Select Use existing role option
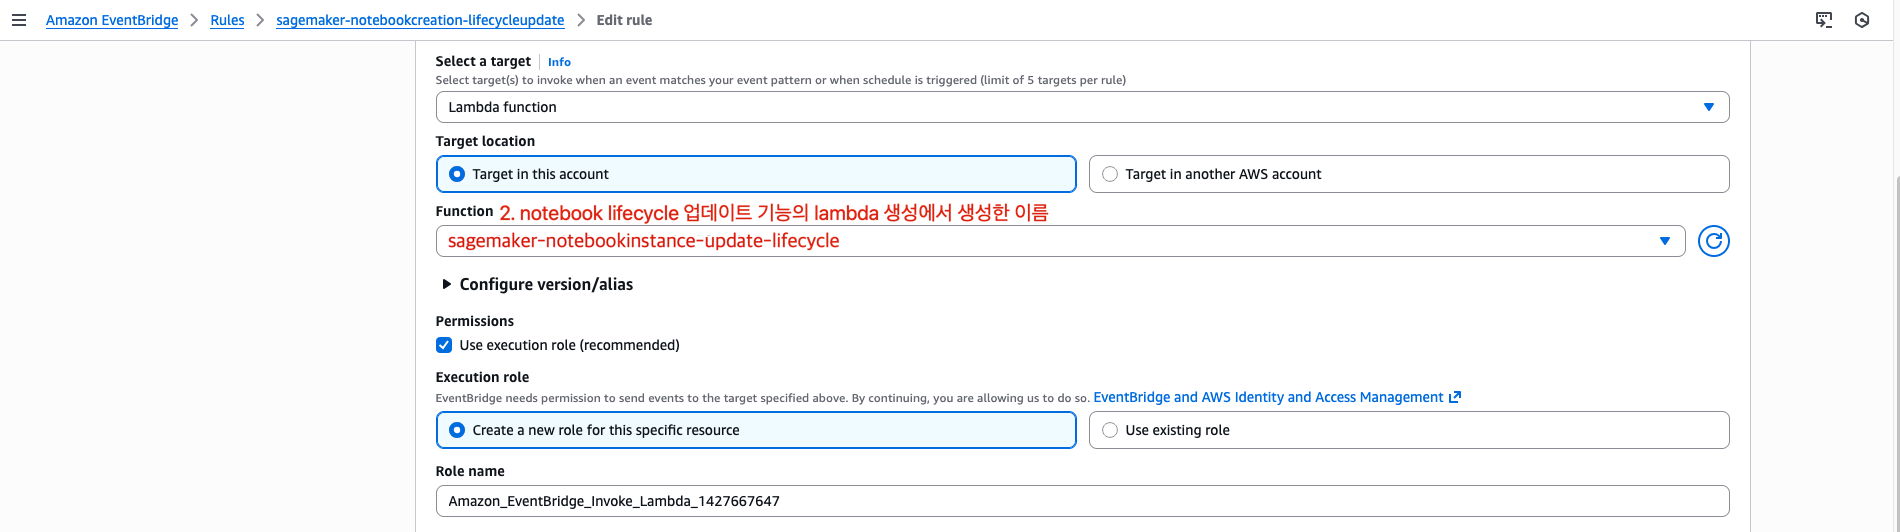 tap(1110, 430)
